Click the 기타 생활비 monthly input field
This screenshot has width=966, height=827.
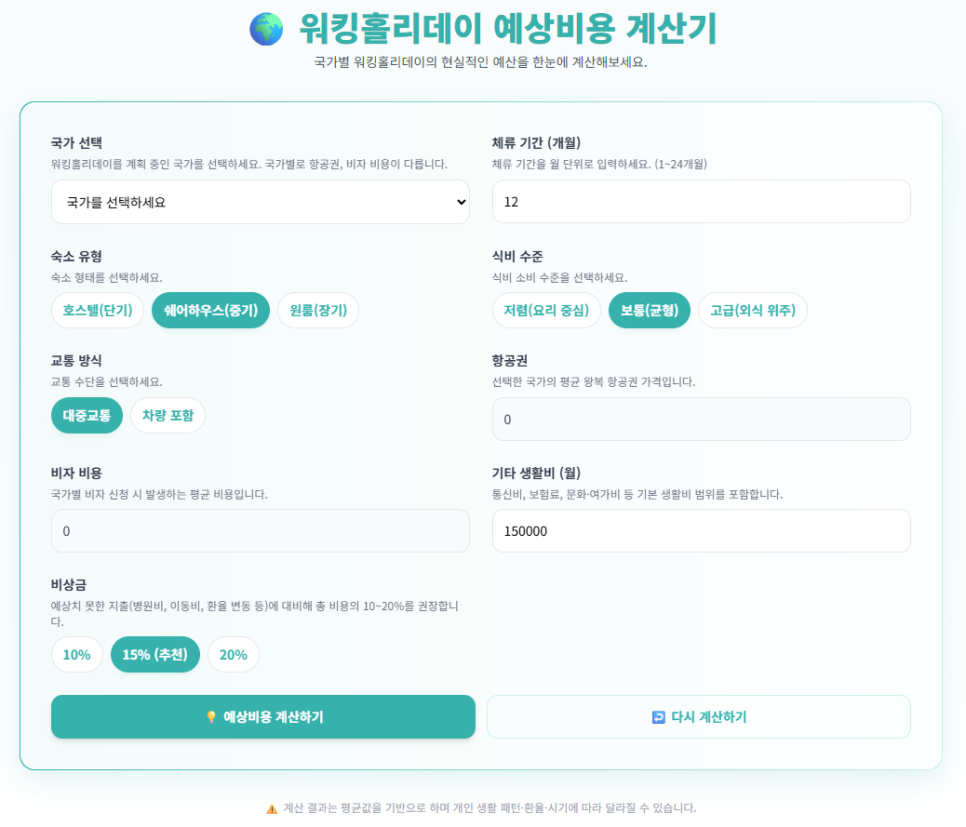tap(701, 531)
